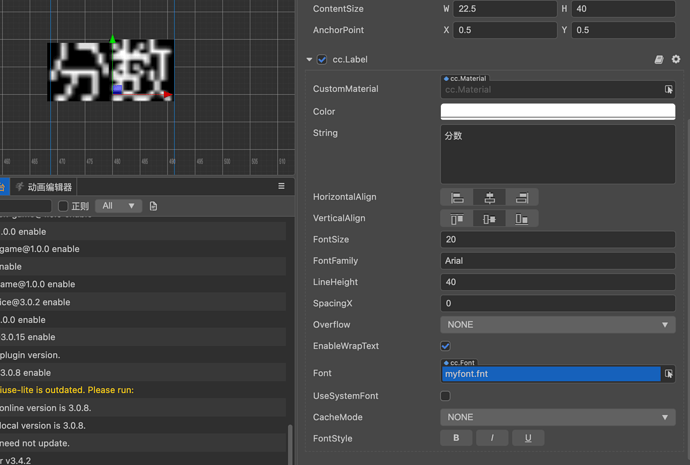Click the outdated warning log line

pyautogui.click(x=143, y=390)
